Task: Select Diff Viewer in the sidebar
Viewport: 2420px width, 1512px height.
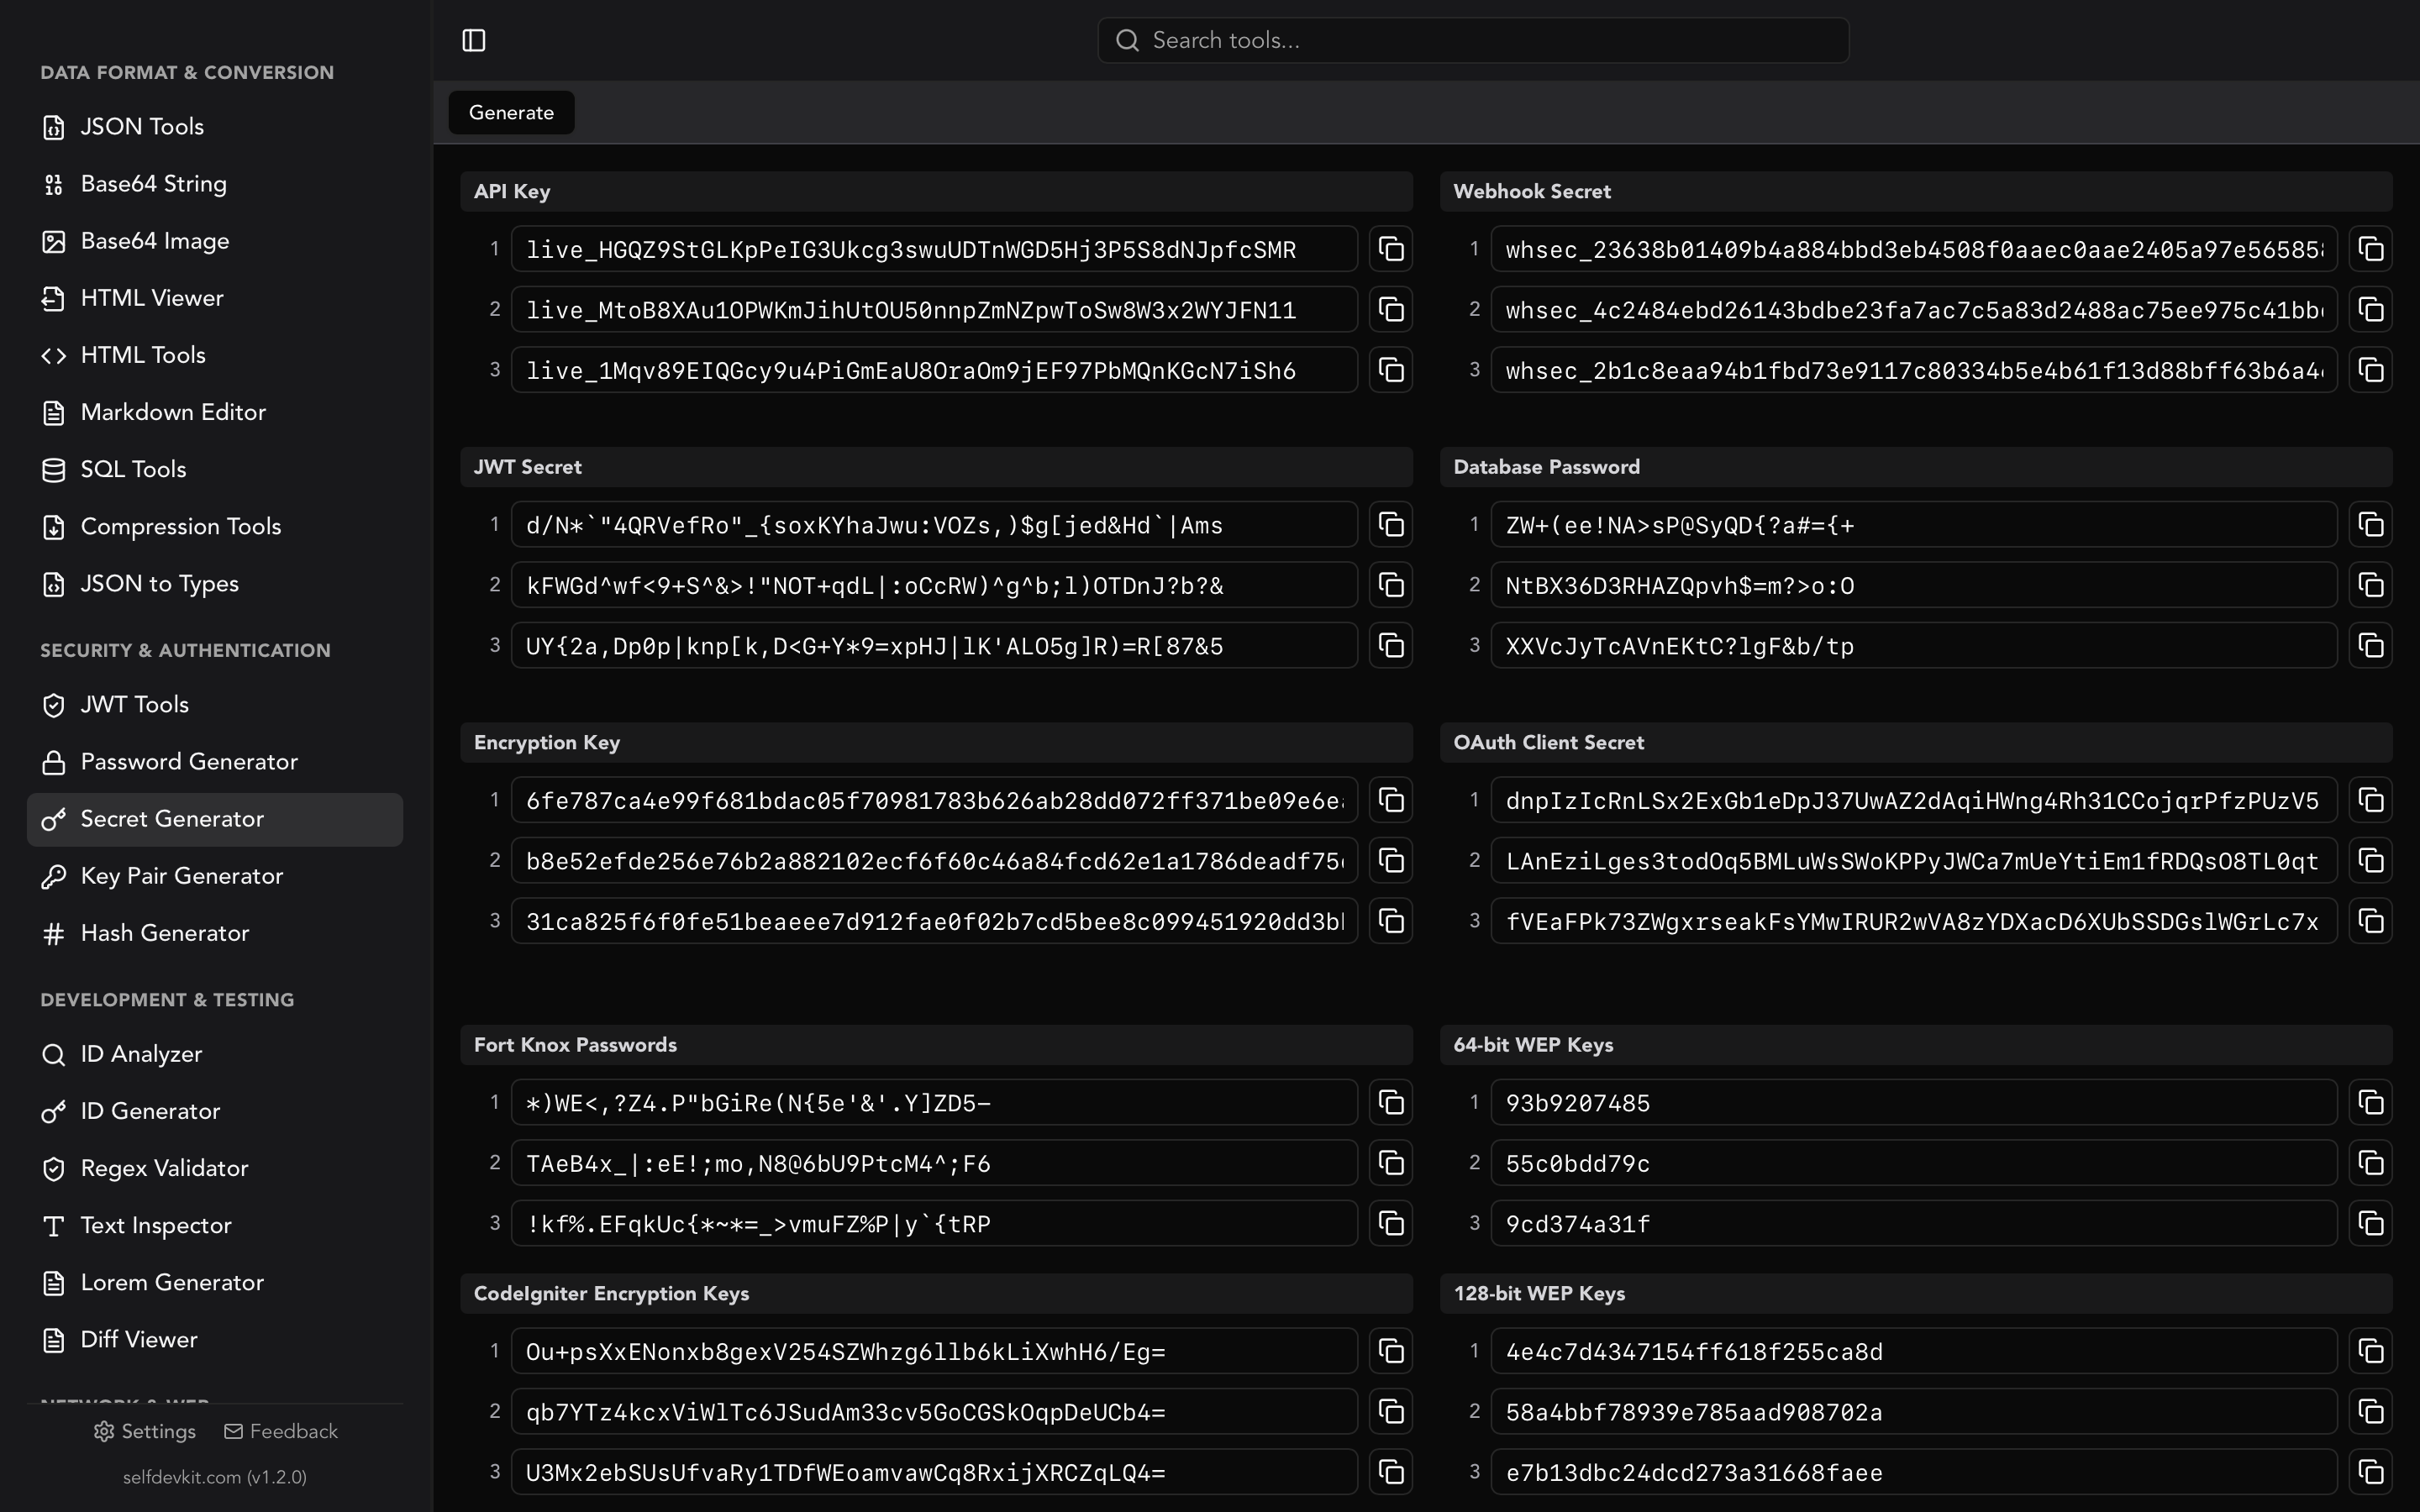Action: point(139,1339)
